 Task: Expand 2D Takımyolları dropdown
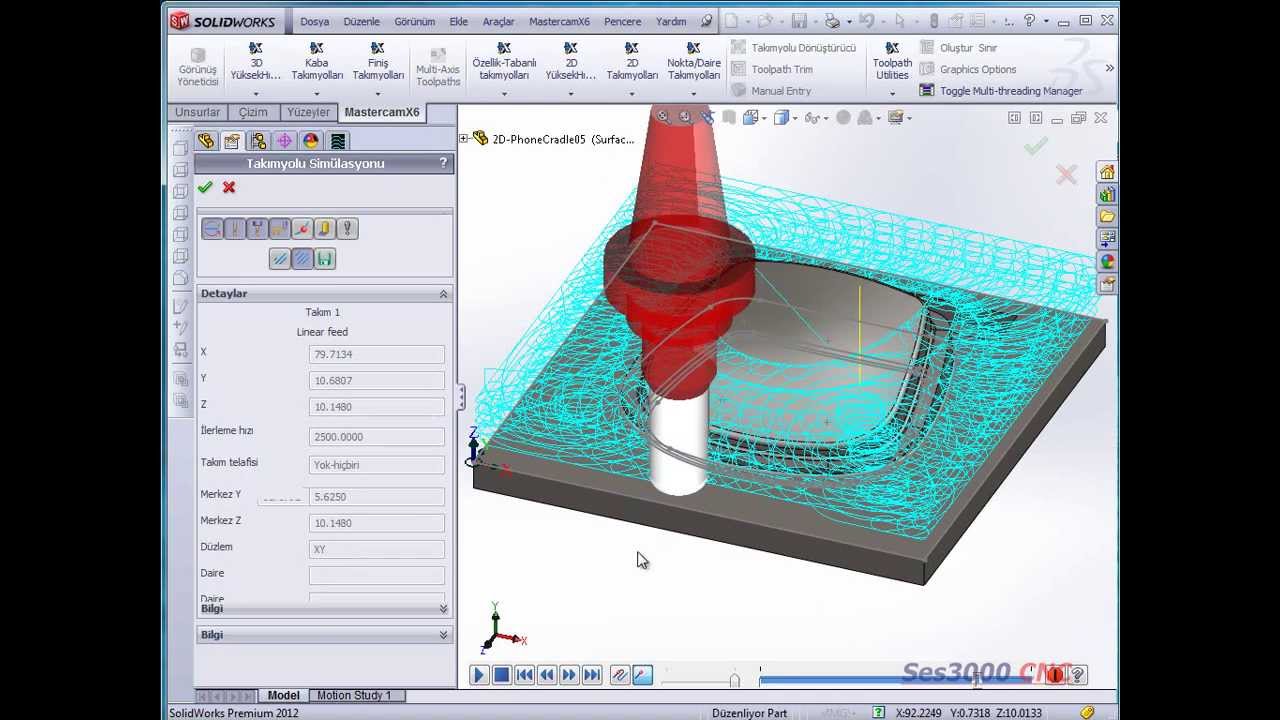632,95
